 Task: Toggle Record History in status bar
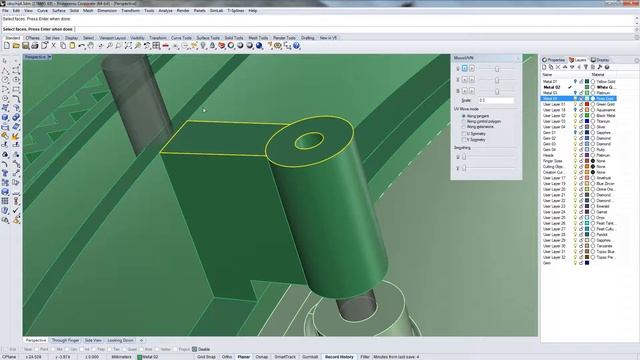[x=339, y=357]
